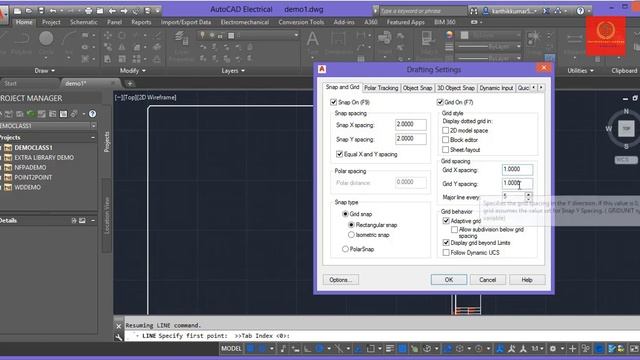Image resolution: width=640 pixels, height=360 pixels.
Task: Toggle the Grid On (F7) checkbox
Action: point(440,102)
